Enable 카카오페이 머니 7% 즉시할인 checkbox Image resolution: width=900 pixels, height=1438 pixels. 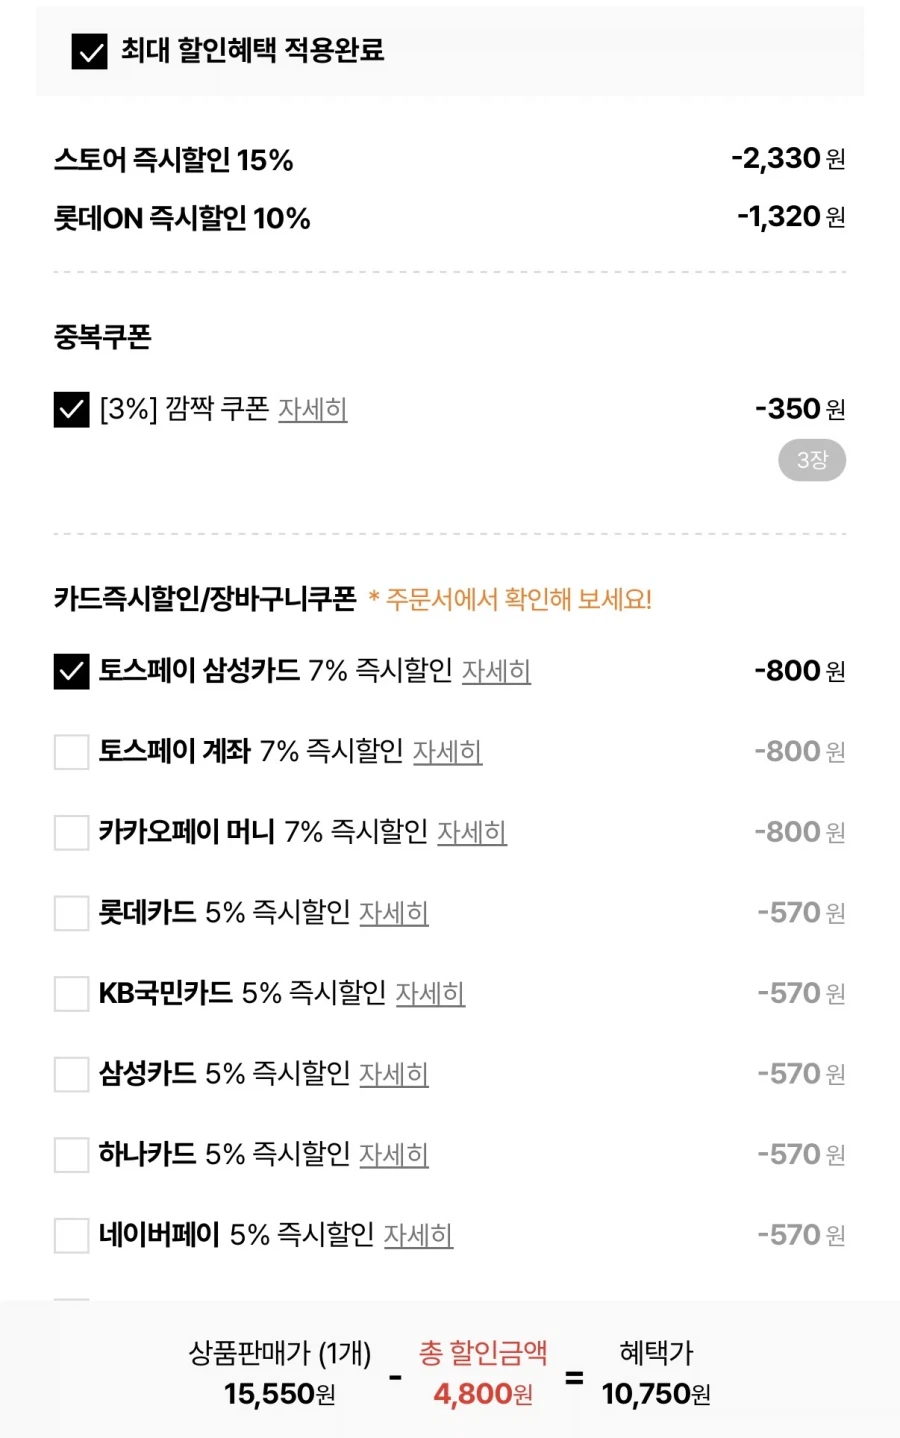[x=71, y=832]
